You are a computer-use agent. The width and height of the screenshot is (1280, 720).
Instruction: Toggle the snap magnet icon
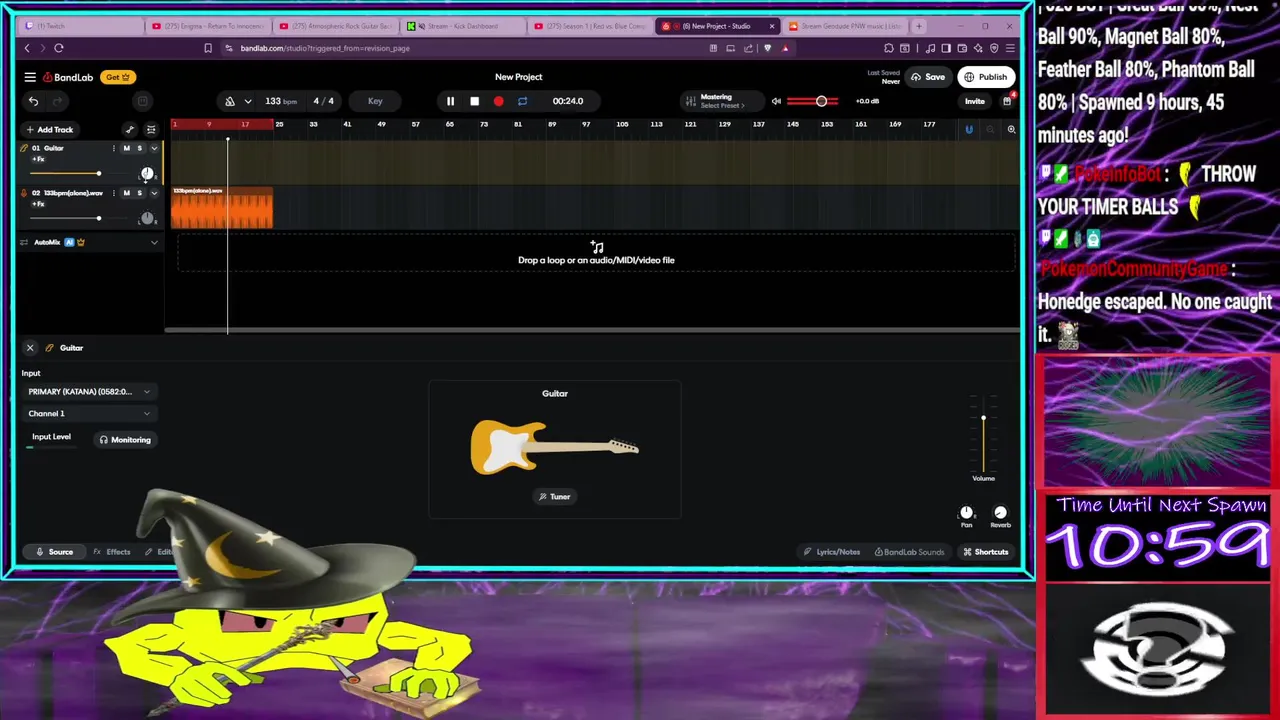(968, 129)
